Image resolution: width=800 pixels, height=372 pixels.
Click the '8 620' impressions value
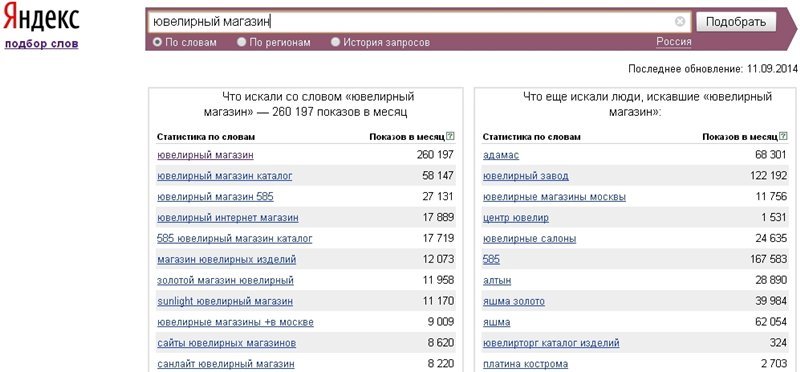tap(441, 343)
